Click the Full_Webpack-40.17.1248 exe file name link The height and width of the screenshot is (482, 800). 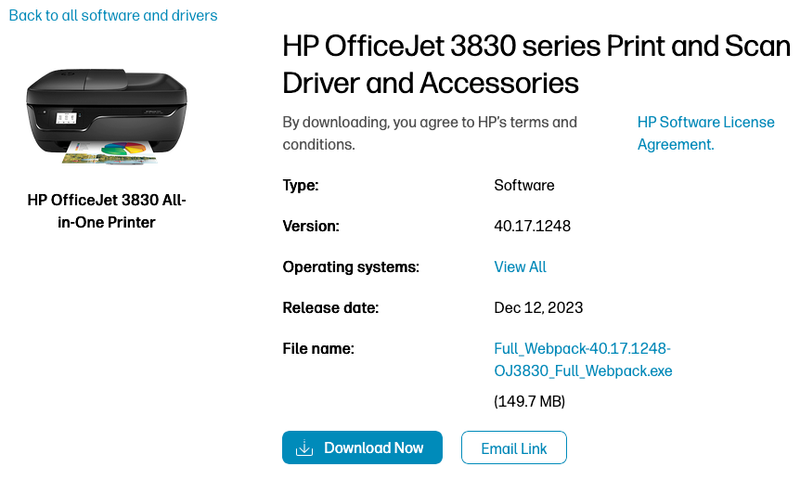(x=583, y=360)
